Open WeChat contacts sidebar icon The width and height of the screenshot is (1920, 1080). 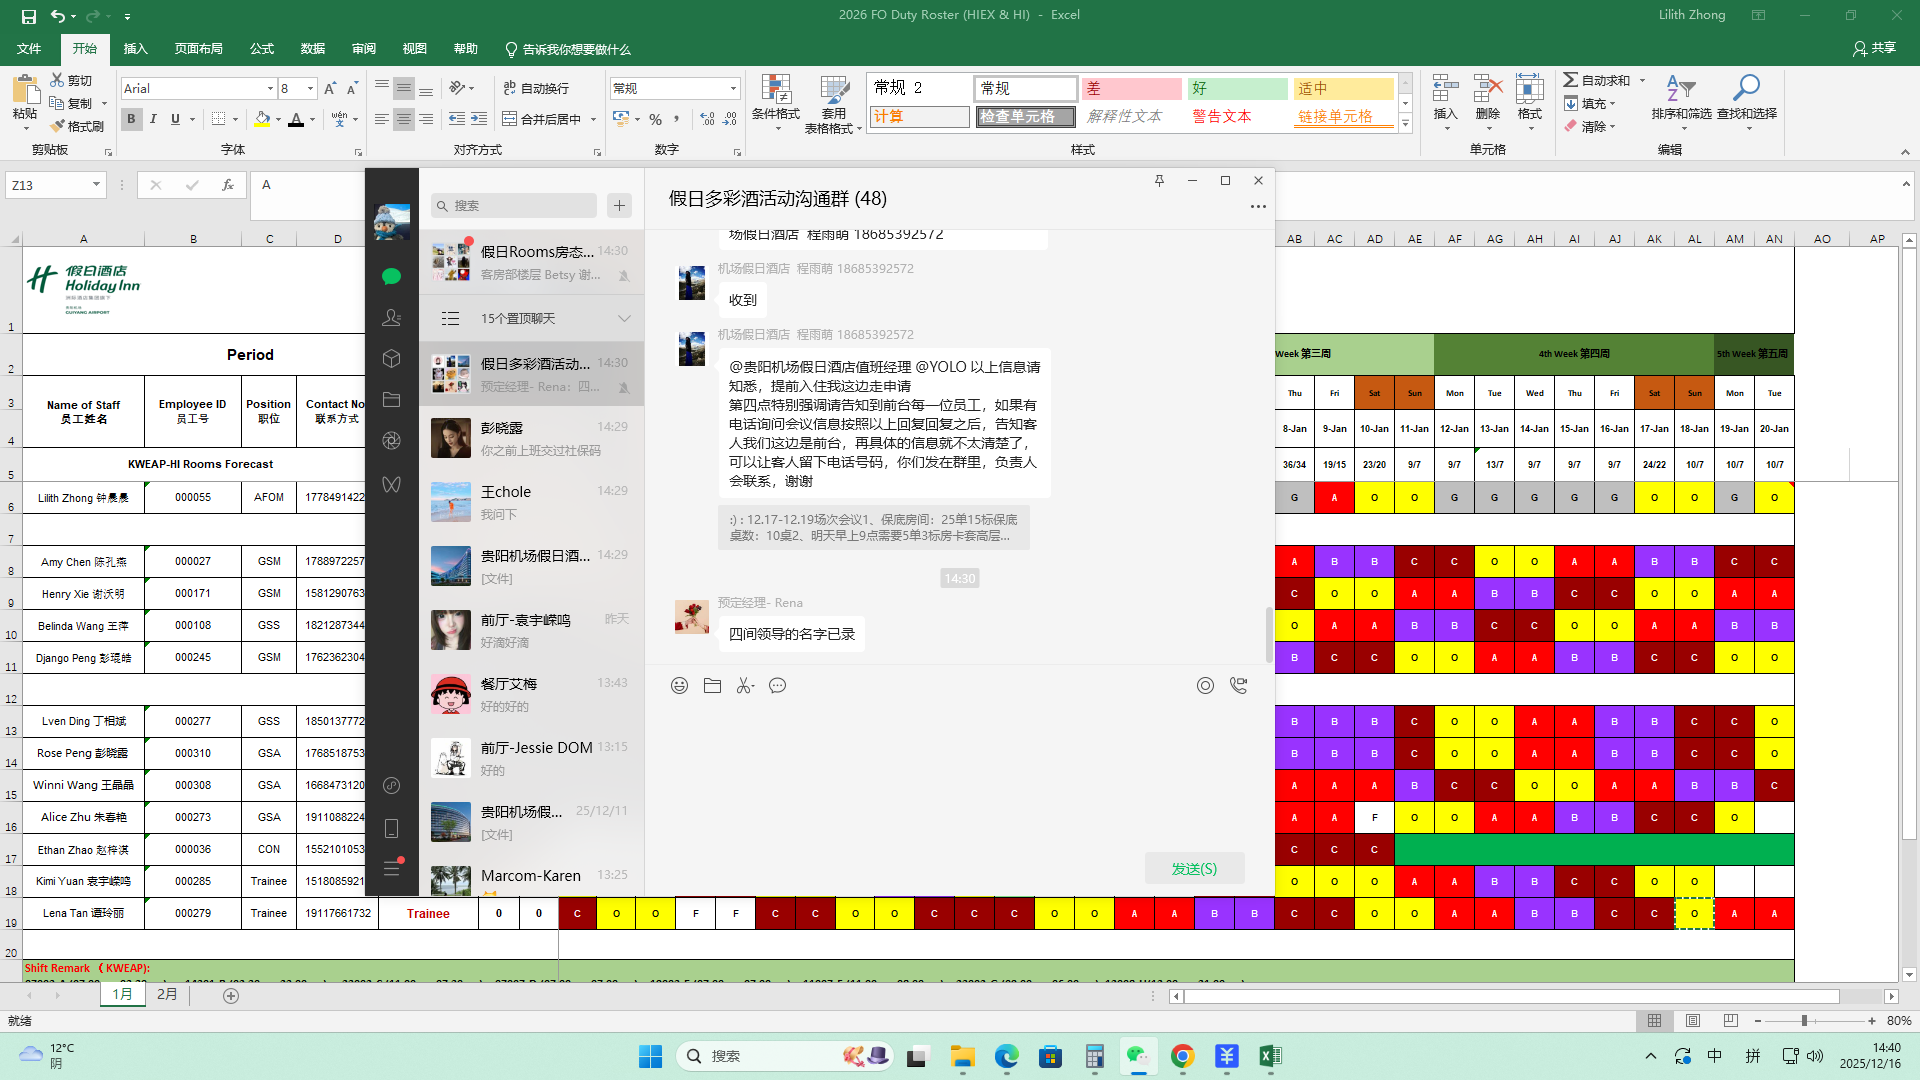pyautogui.click(x=391, y=318)
